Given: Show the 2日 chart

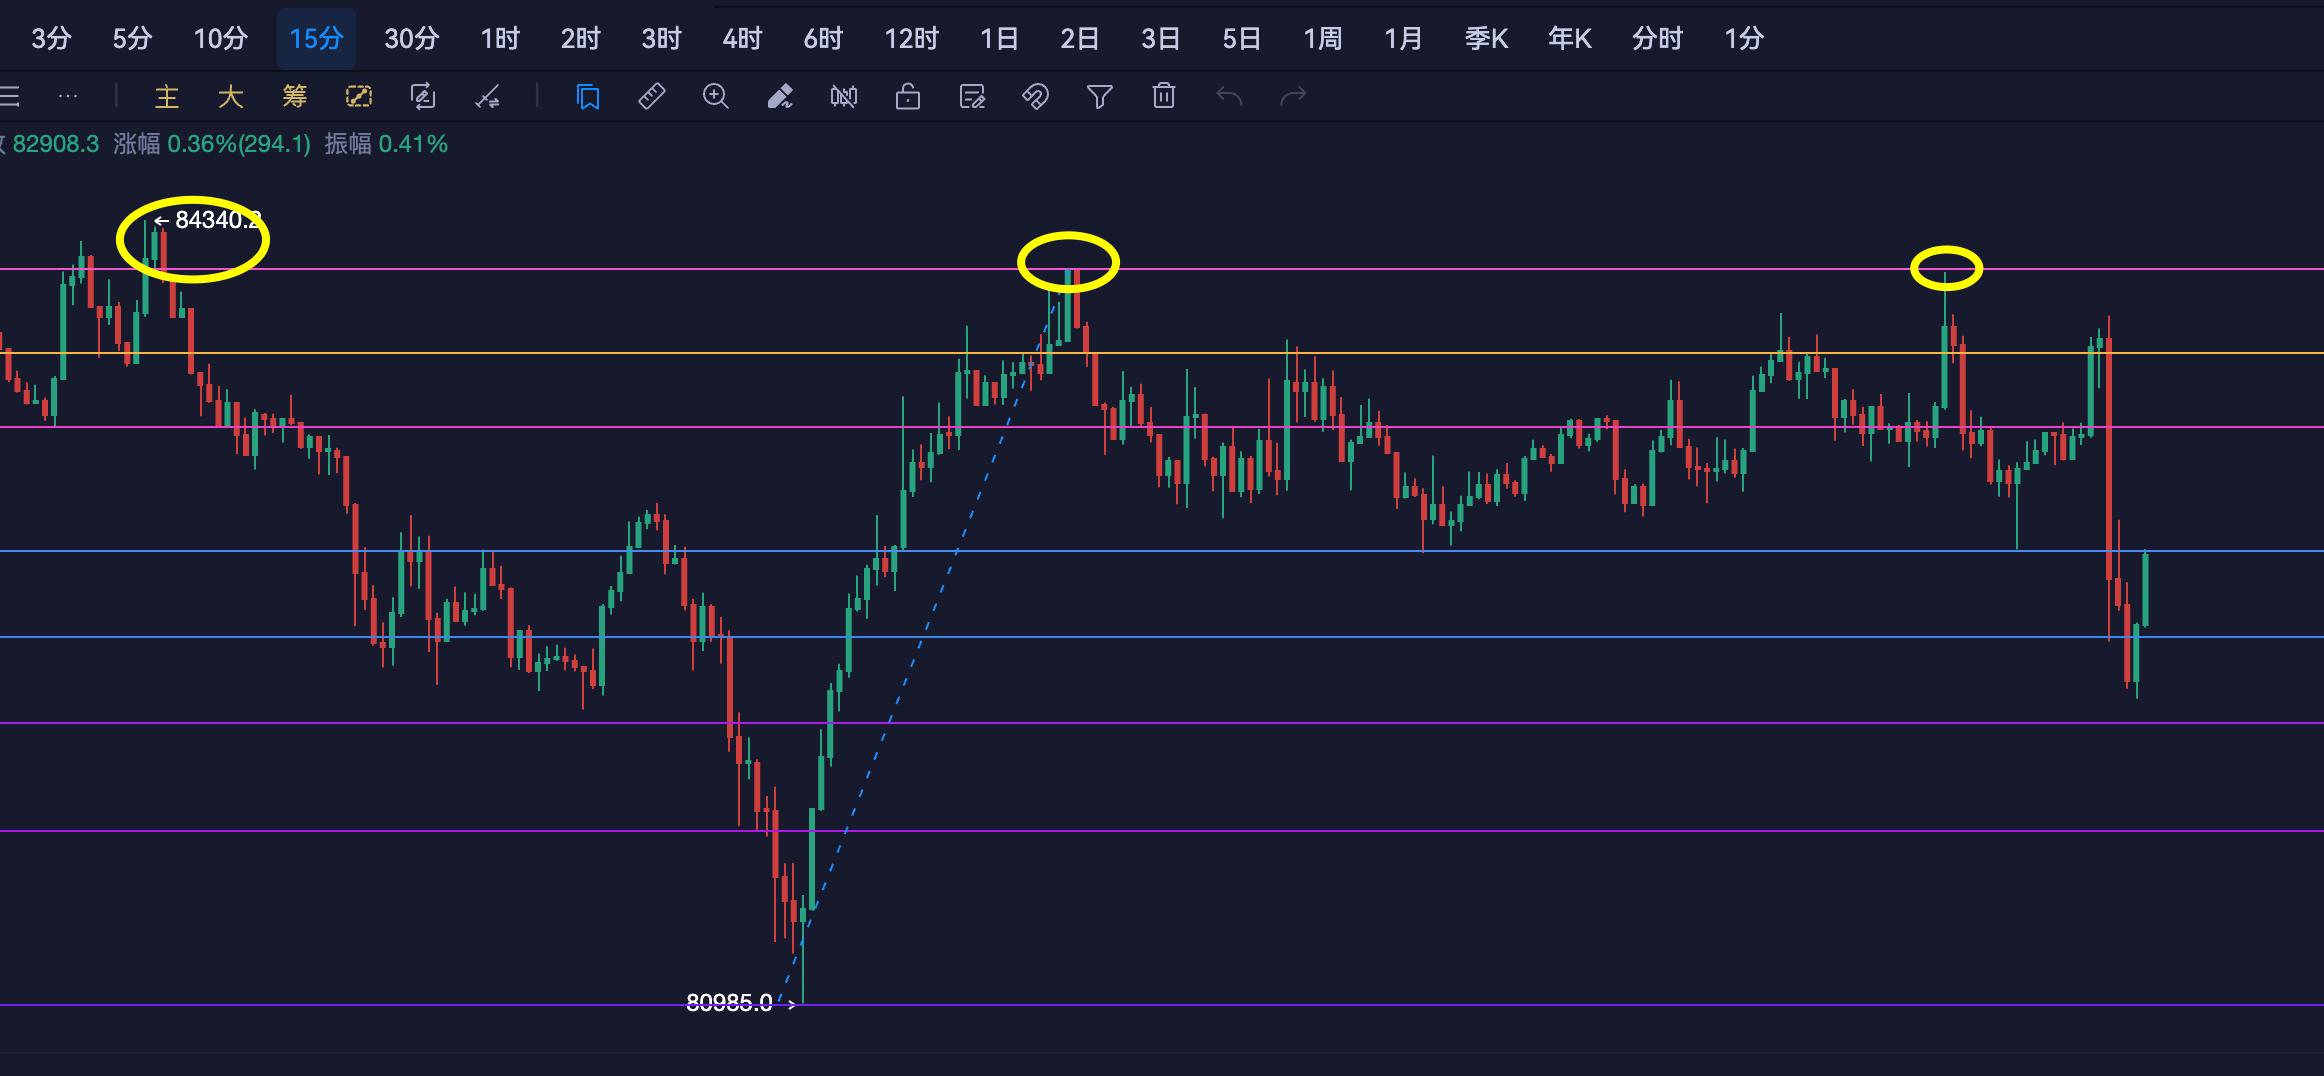Looking at the screenshot, I should (1080, 39).
